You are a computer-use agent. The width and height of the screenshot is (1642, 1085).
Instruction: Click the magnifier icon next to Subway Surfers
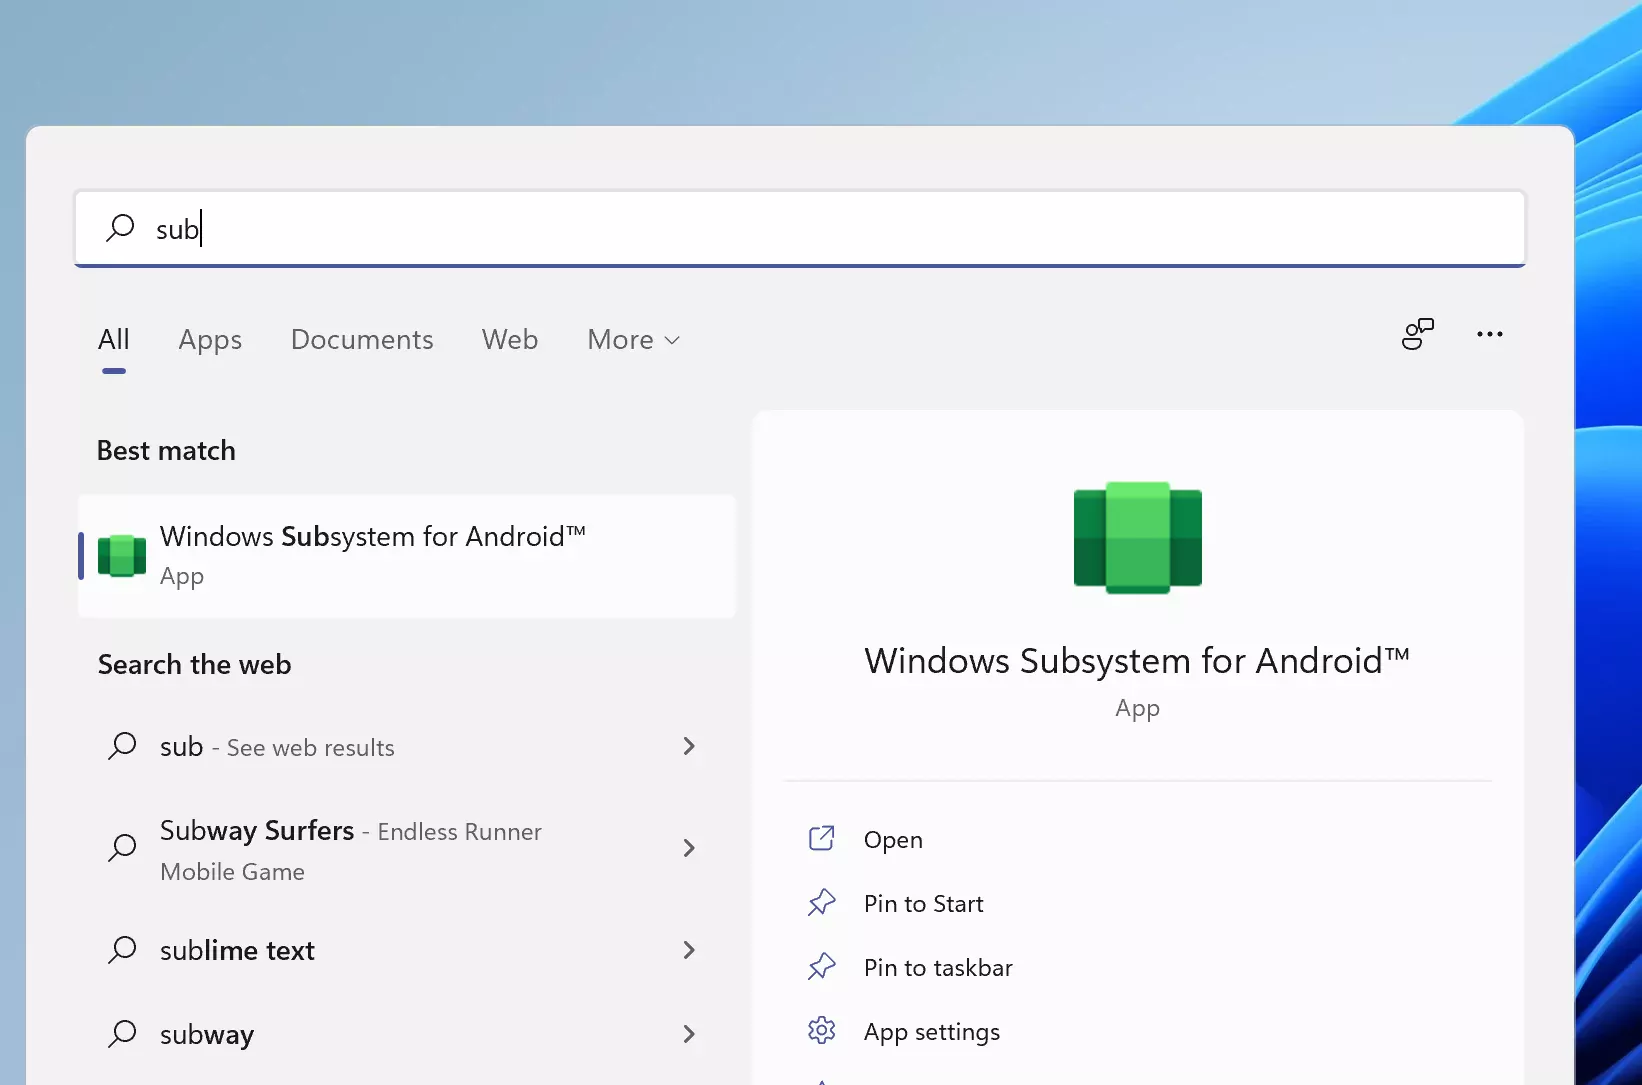click(x=122, y=848)
